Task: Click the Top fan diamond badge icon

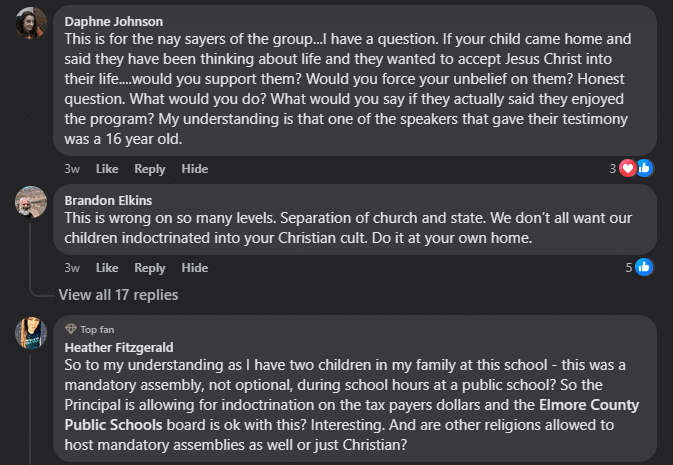Action: (70, 329)
